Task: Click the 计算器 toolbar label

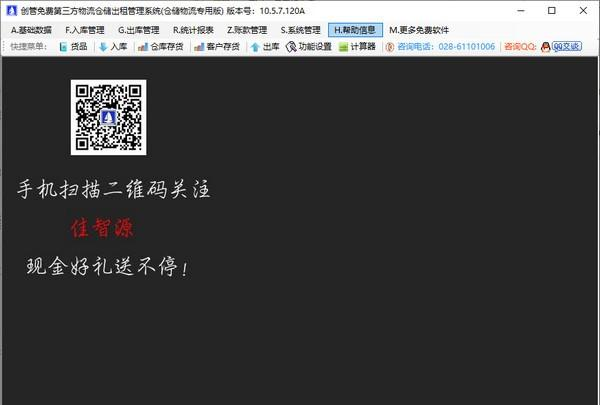Action: [363, 47]
